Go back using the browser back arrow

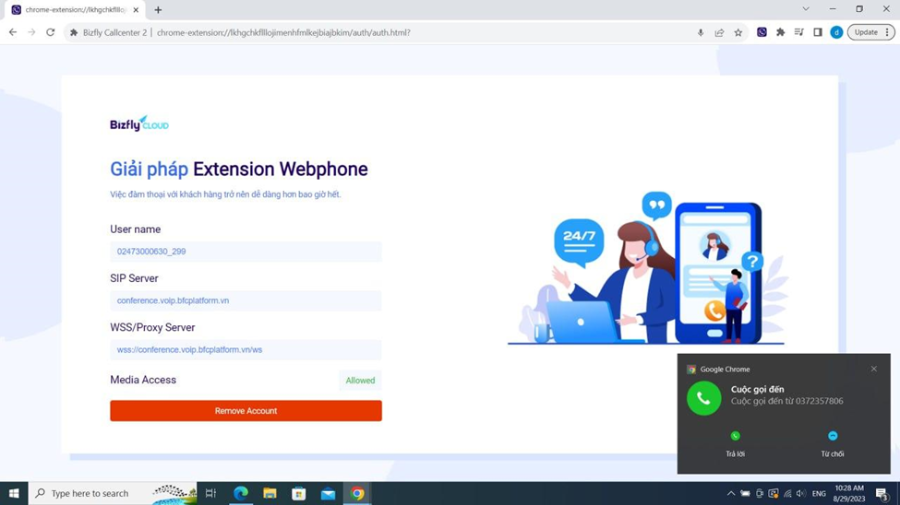(13, 33)
